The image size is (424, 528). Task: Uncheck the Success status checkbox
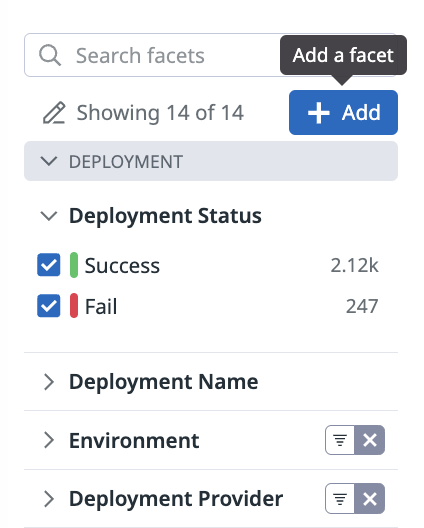tap(49, 265)
